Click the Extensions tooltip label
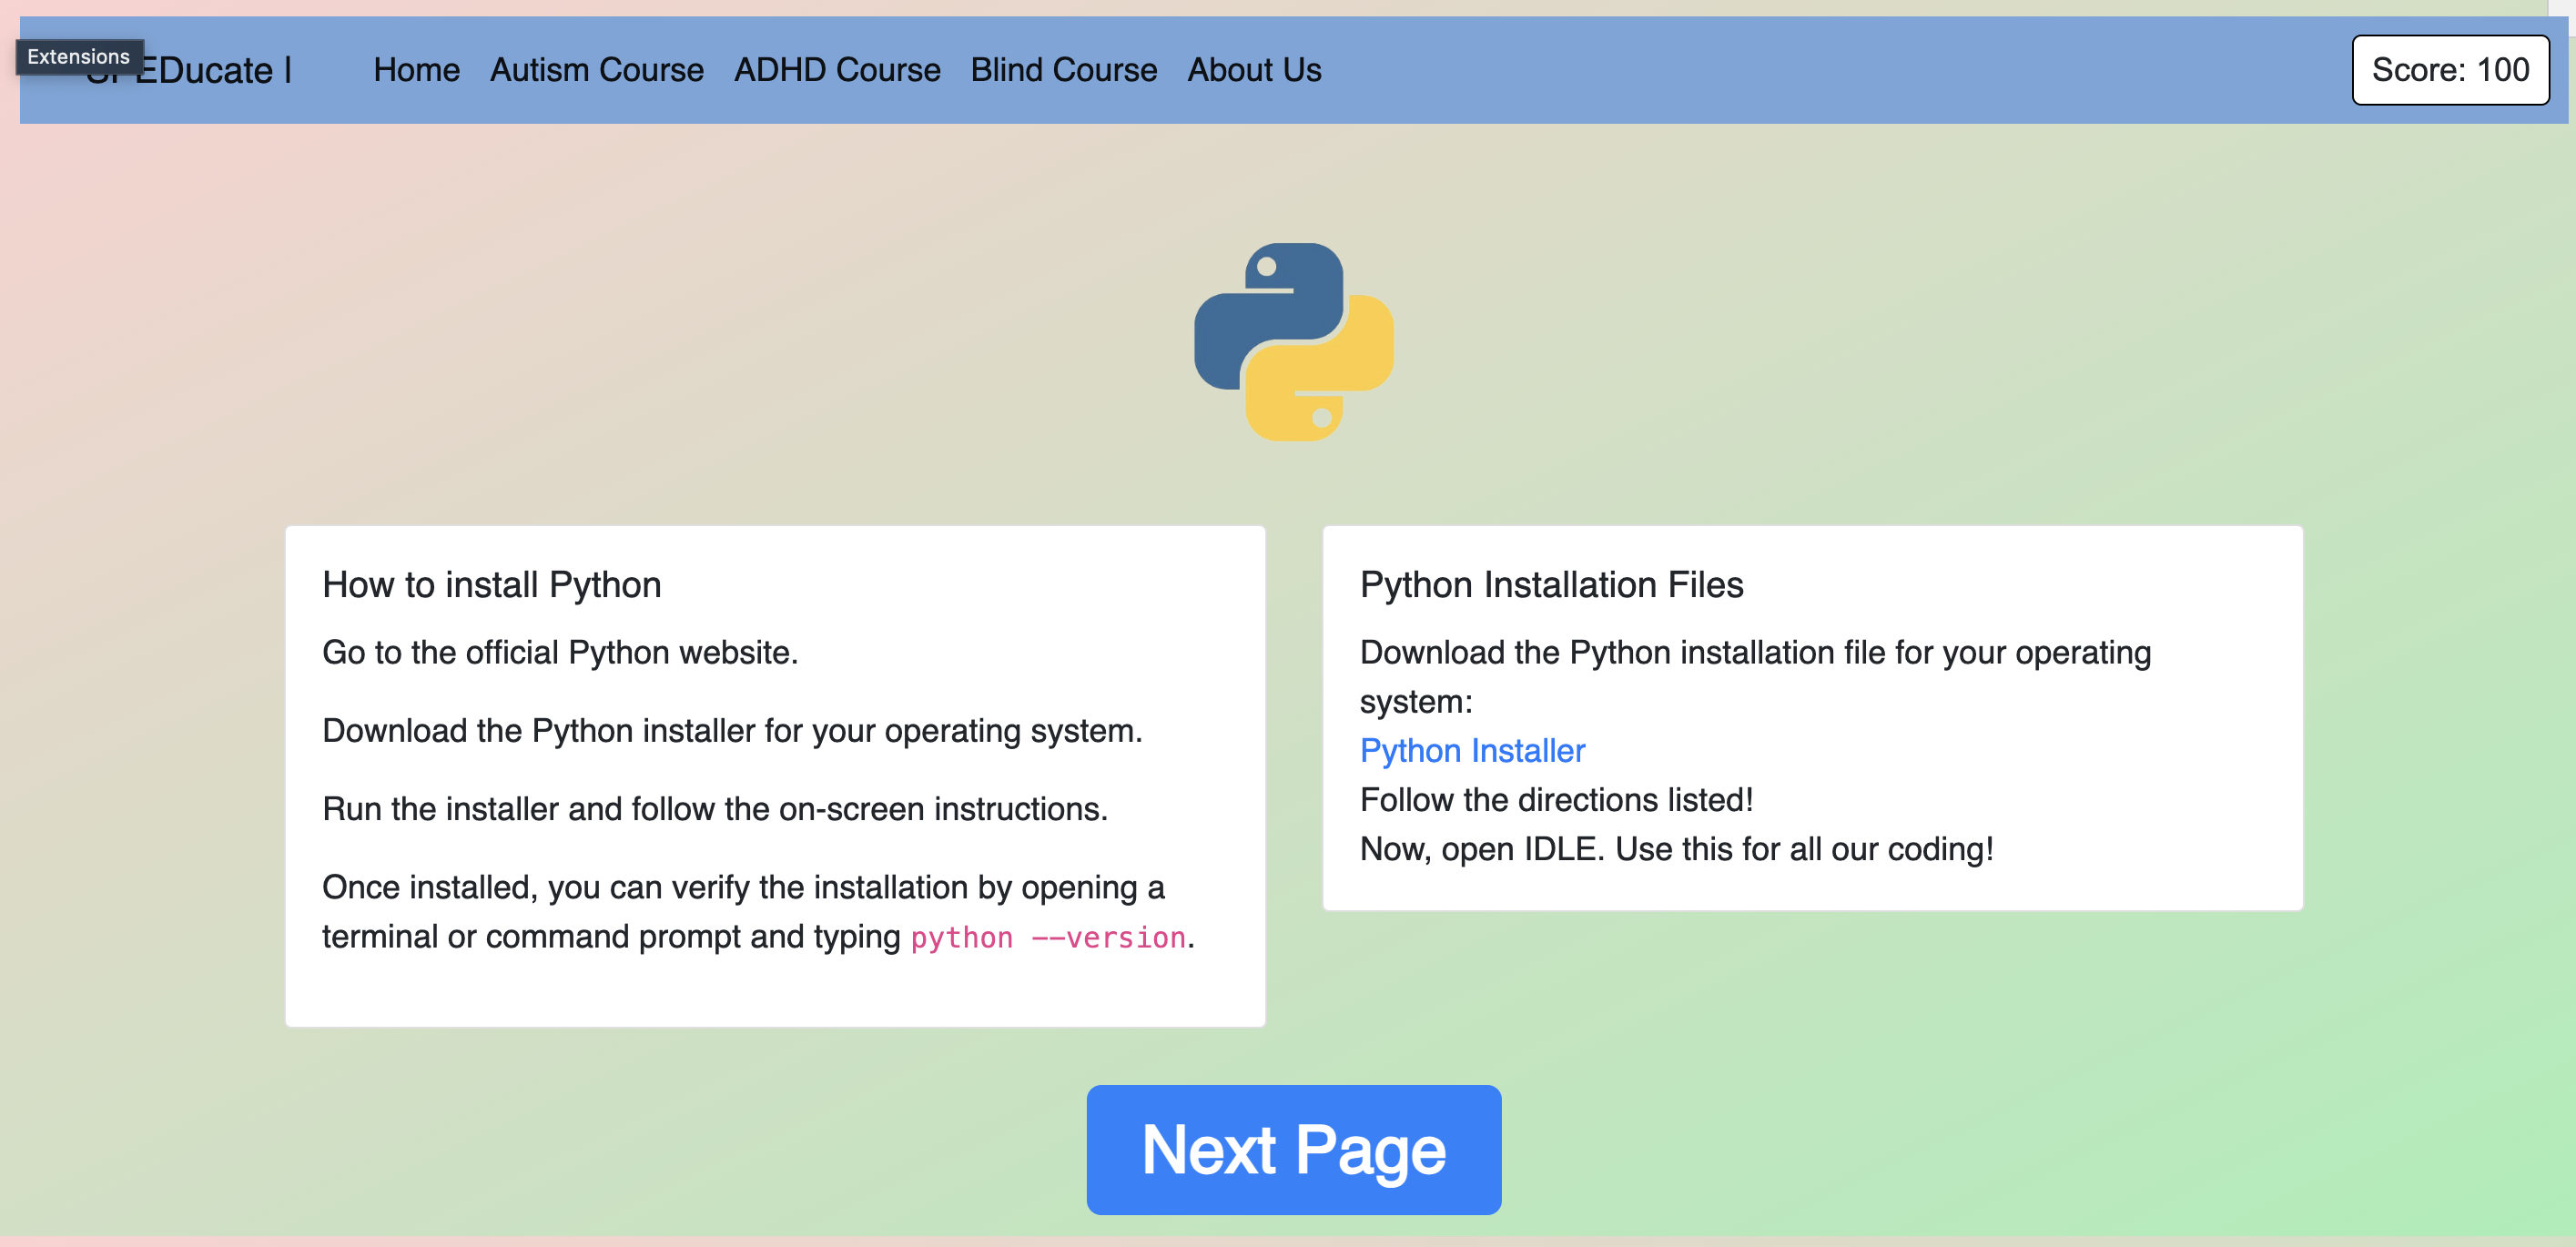This screenshot has height=1247, width=2576. [x=78, y=56]
